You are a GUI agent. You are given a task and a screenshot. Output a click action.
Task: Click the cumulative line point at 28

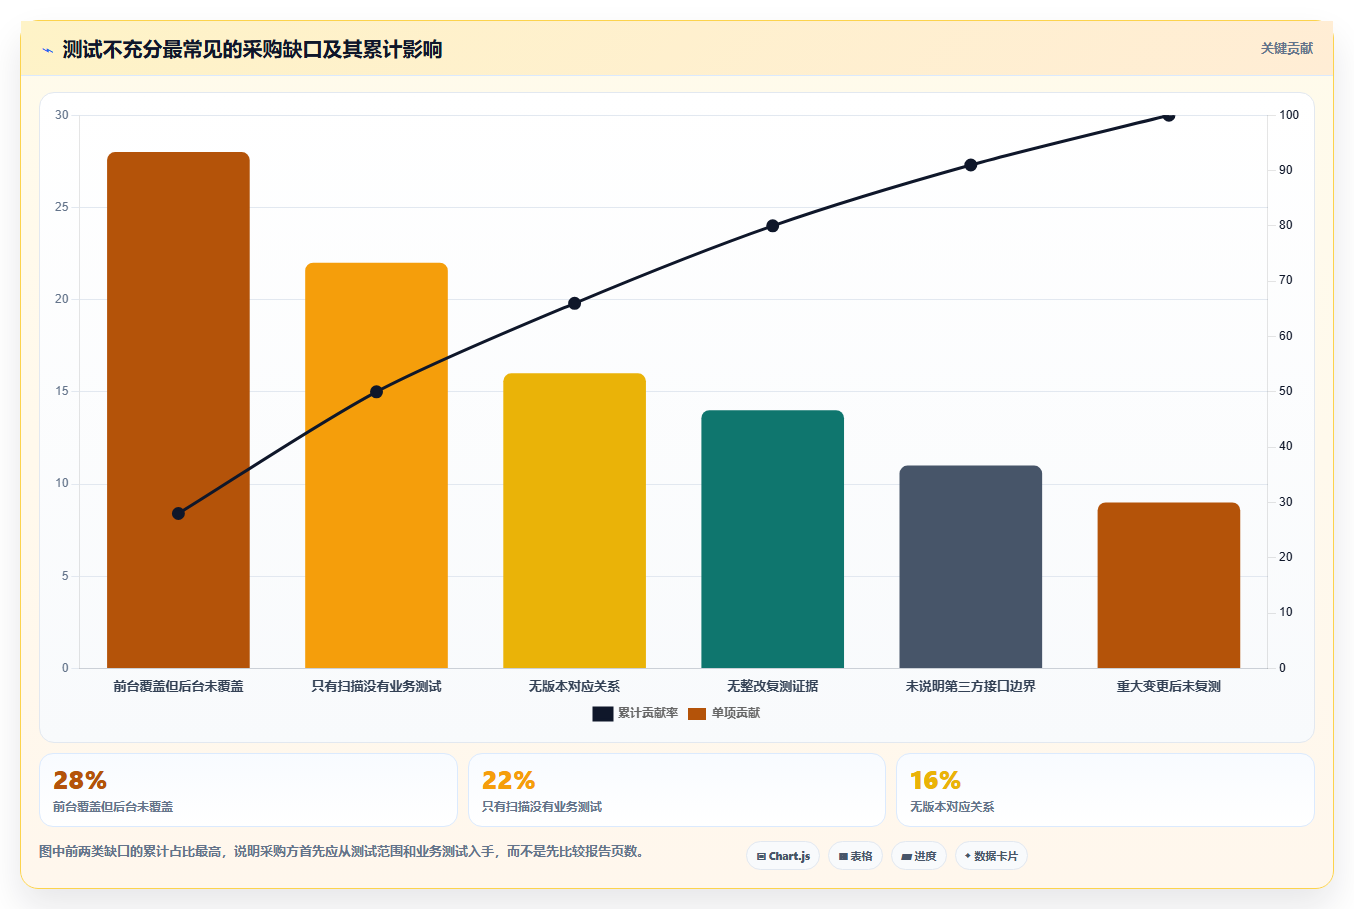click(178, 513)
